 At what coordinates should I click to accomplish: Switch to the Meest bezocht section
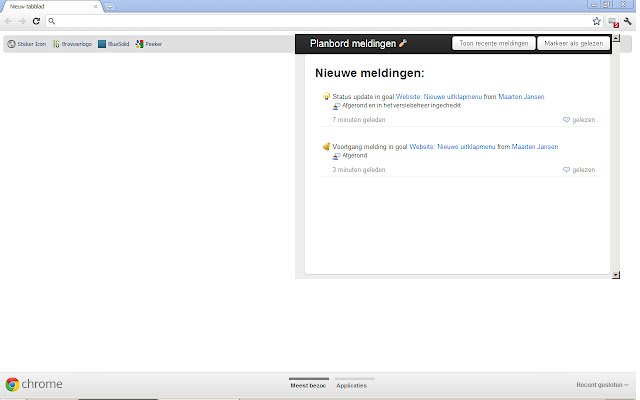coord(308,383)
